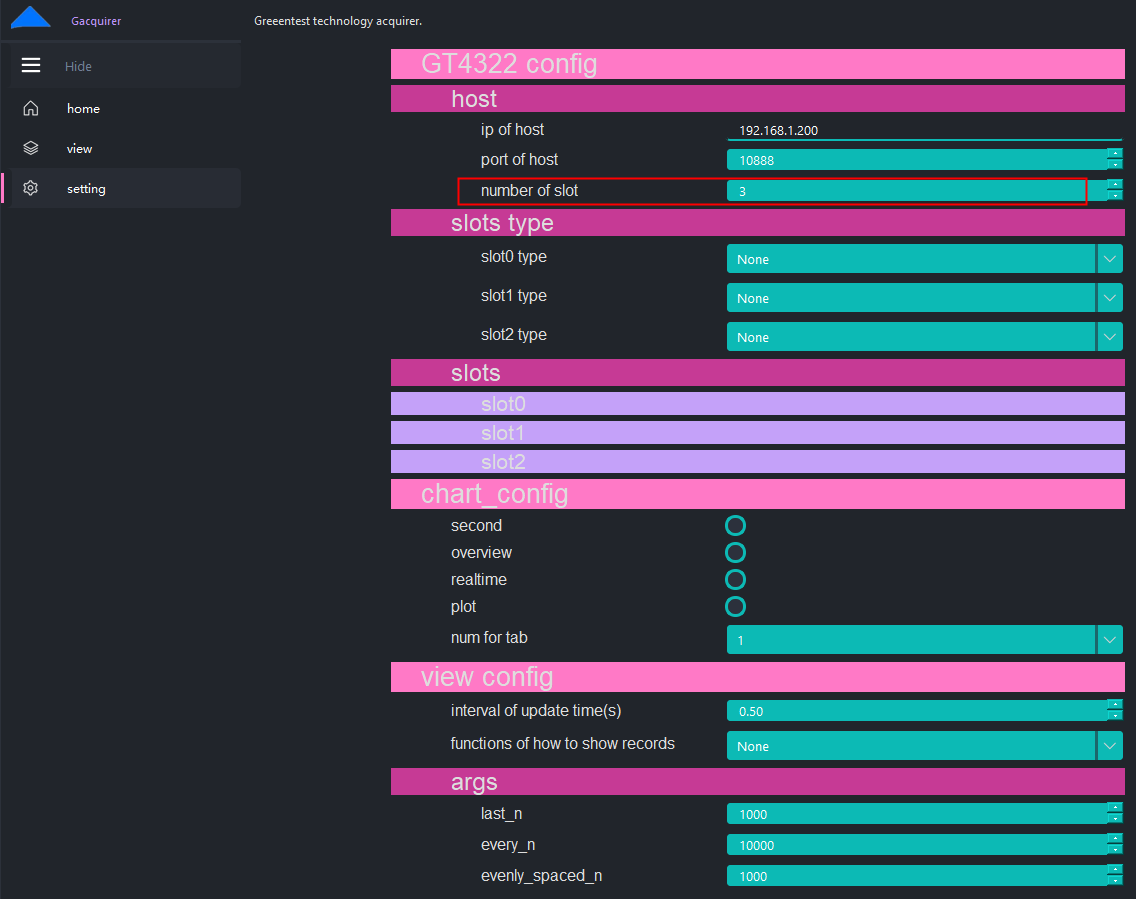This screenshot has width=1136, height=899.
Task: Click the Gacquirer app title
Action: [x=96, y=21]
